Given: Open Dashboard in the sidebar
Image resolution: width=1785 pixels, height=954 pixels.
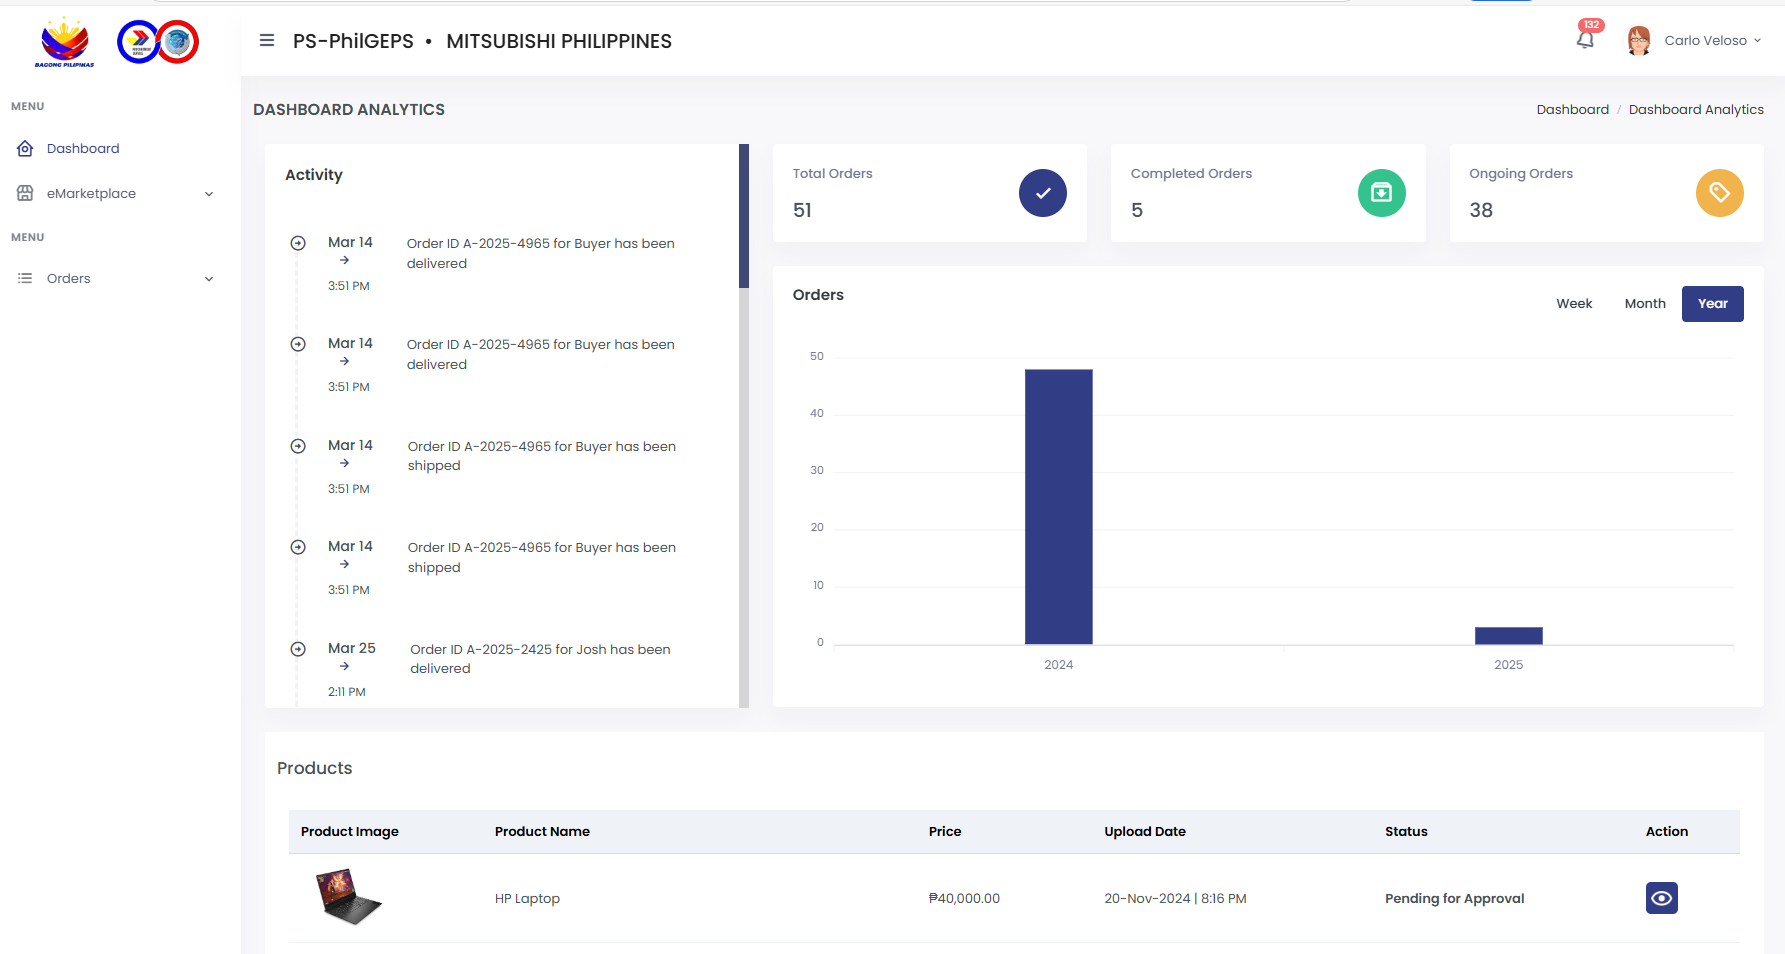Looking at the screenshot, I should pyautogui.click(x=83, y=149).
